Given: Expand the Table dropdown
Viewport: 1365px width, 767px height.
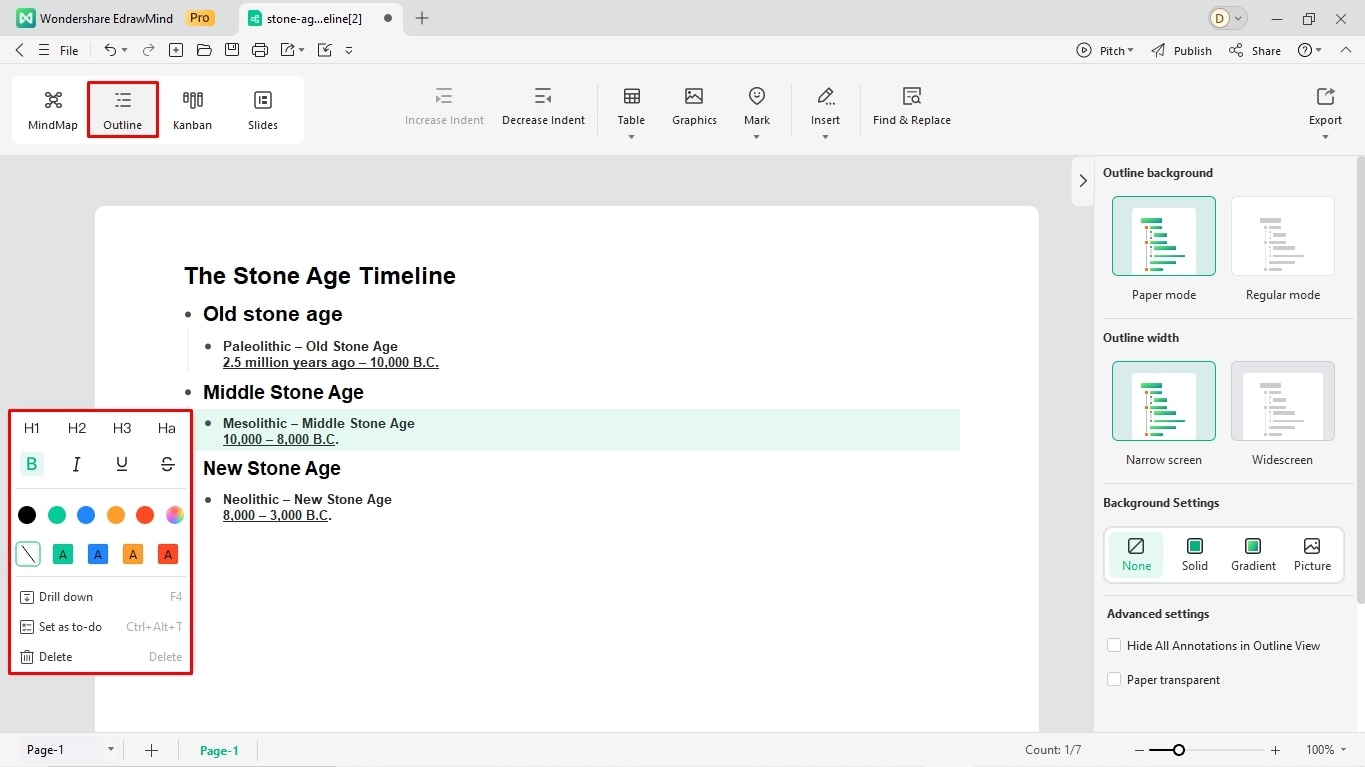Looking at the screenshot, I should point(631,136).
